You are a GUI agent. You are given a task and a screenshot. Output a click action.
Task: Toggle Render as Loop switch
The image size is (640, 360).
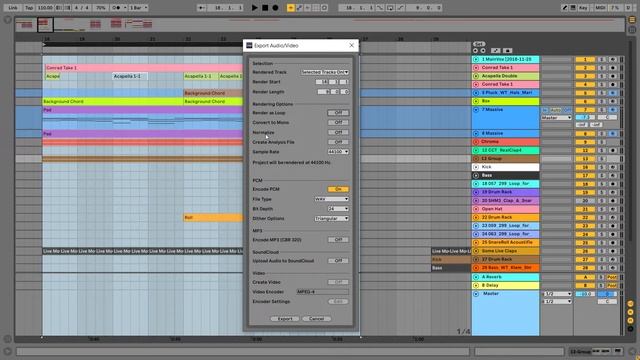pos(338,113)
